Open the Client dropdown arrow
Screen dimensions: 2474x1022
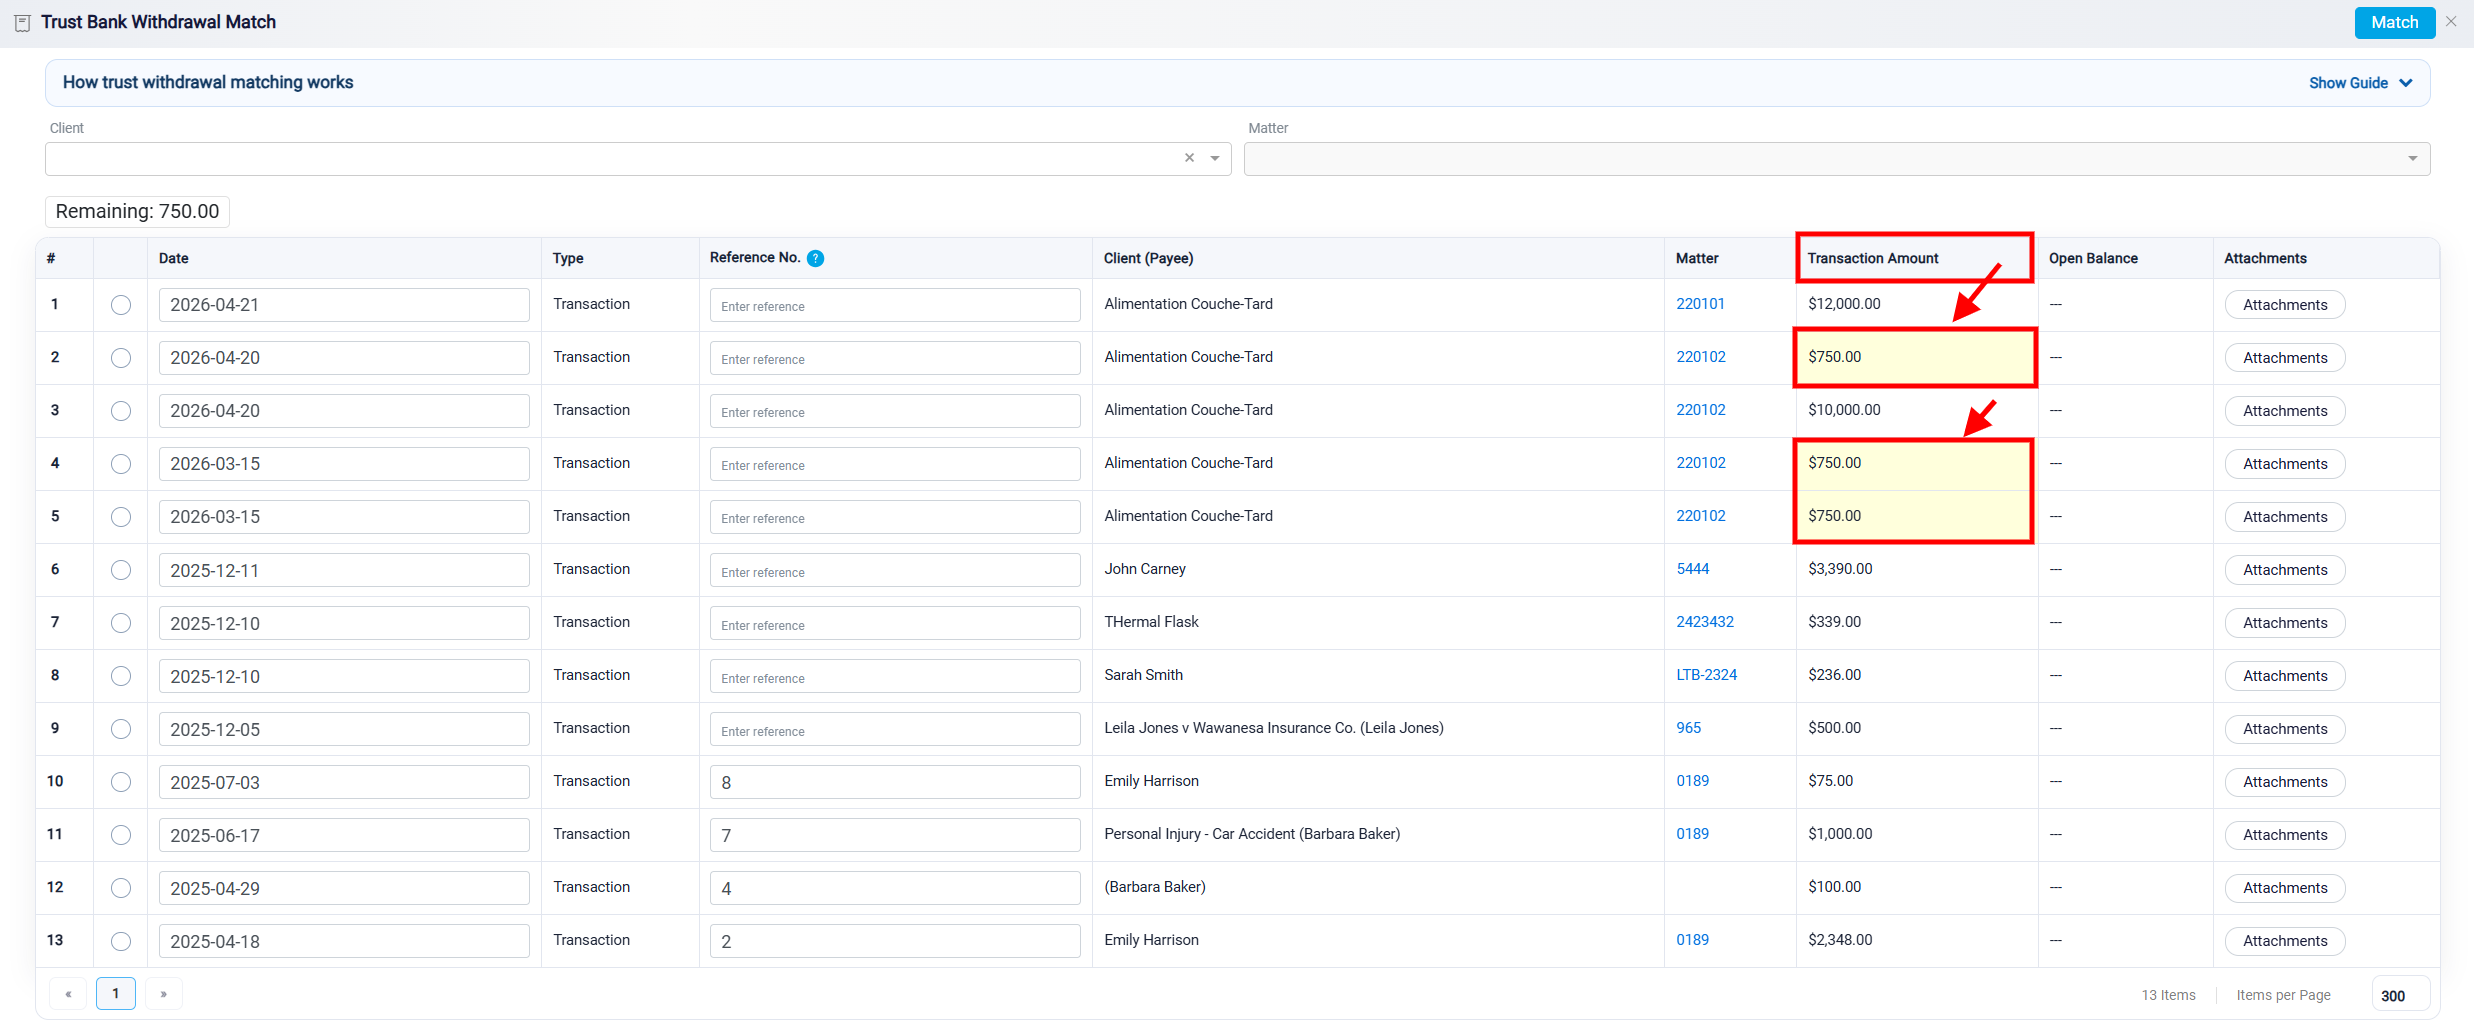(x=1215, y=158)
